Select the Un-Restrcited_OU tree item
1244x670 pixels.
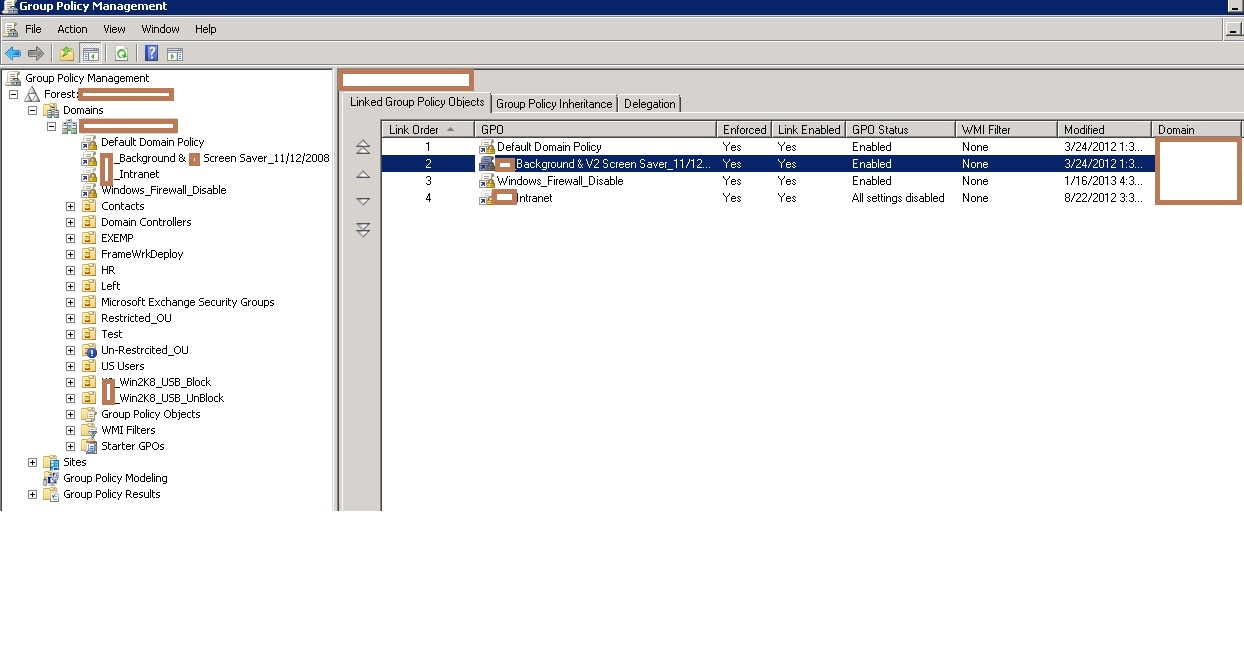(147, 349)
